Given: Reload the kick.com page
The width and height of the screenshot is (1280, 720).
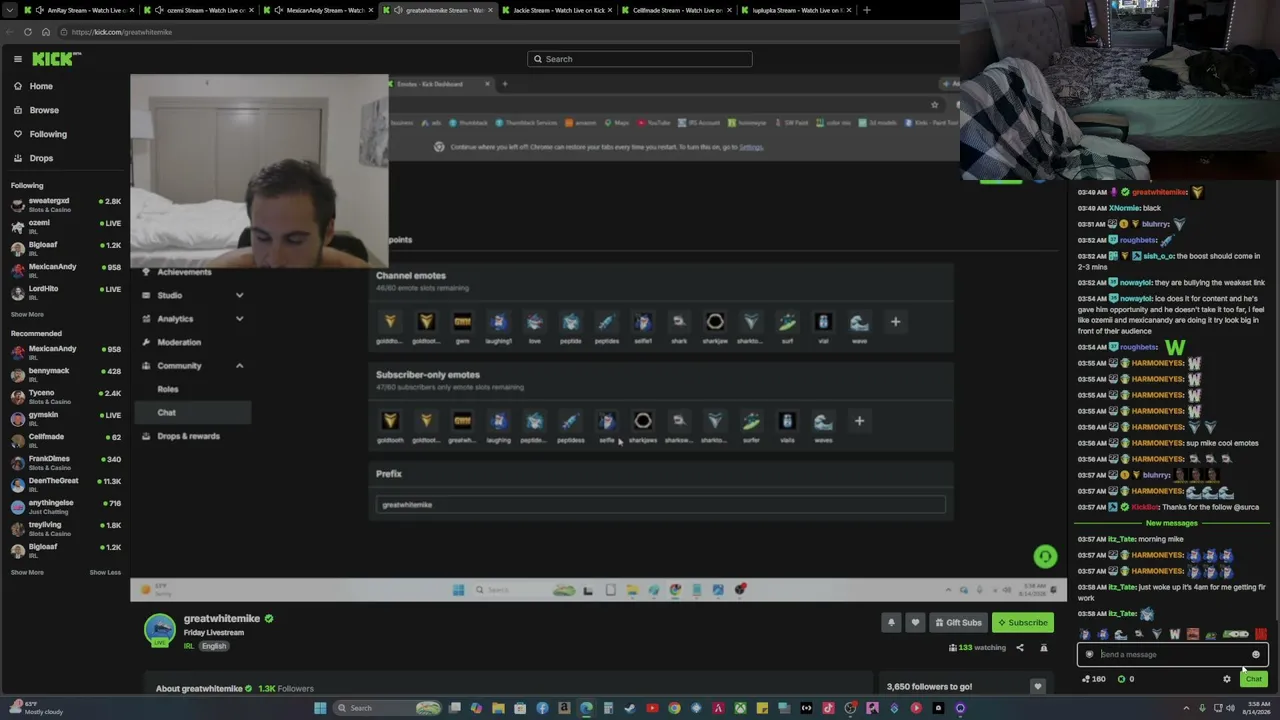Looking at the screenshot, I should point(28,32).
